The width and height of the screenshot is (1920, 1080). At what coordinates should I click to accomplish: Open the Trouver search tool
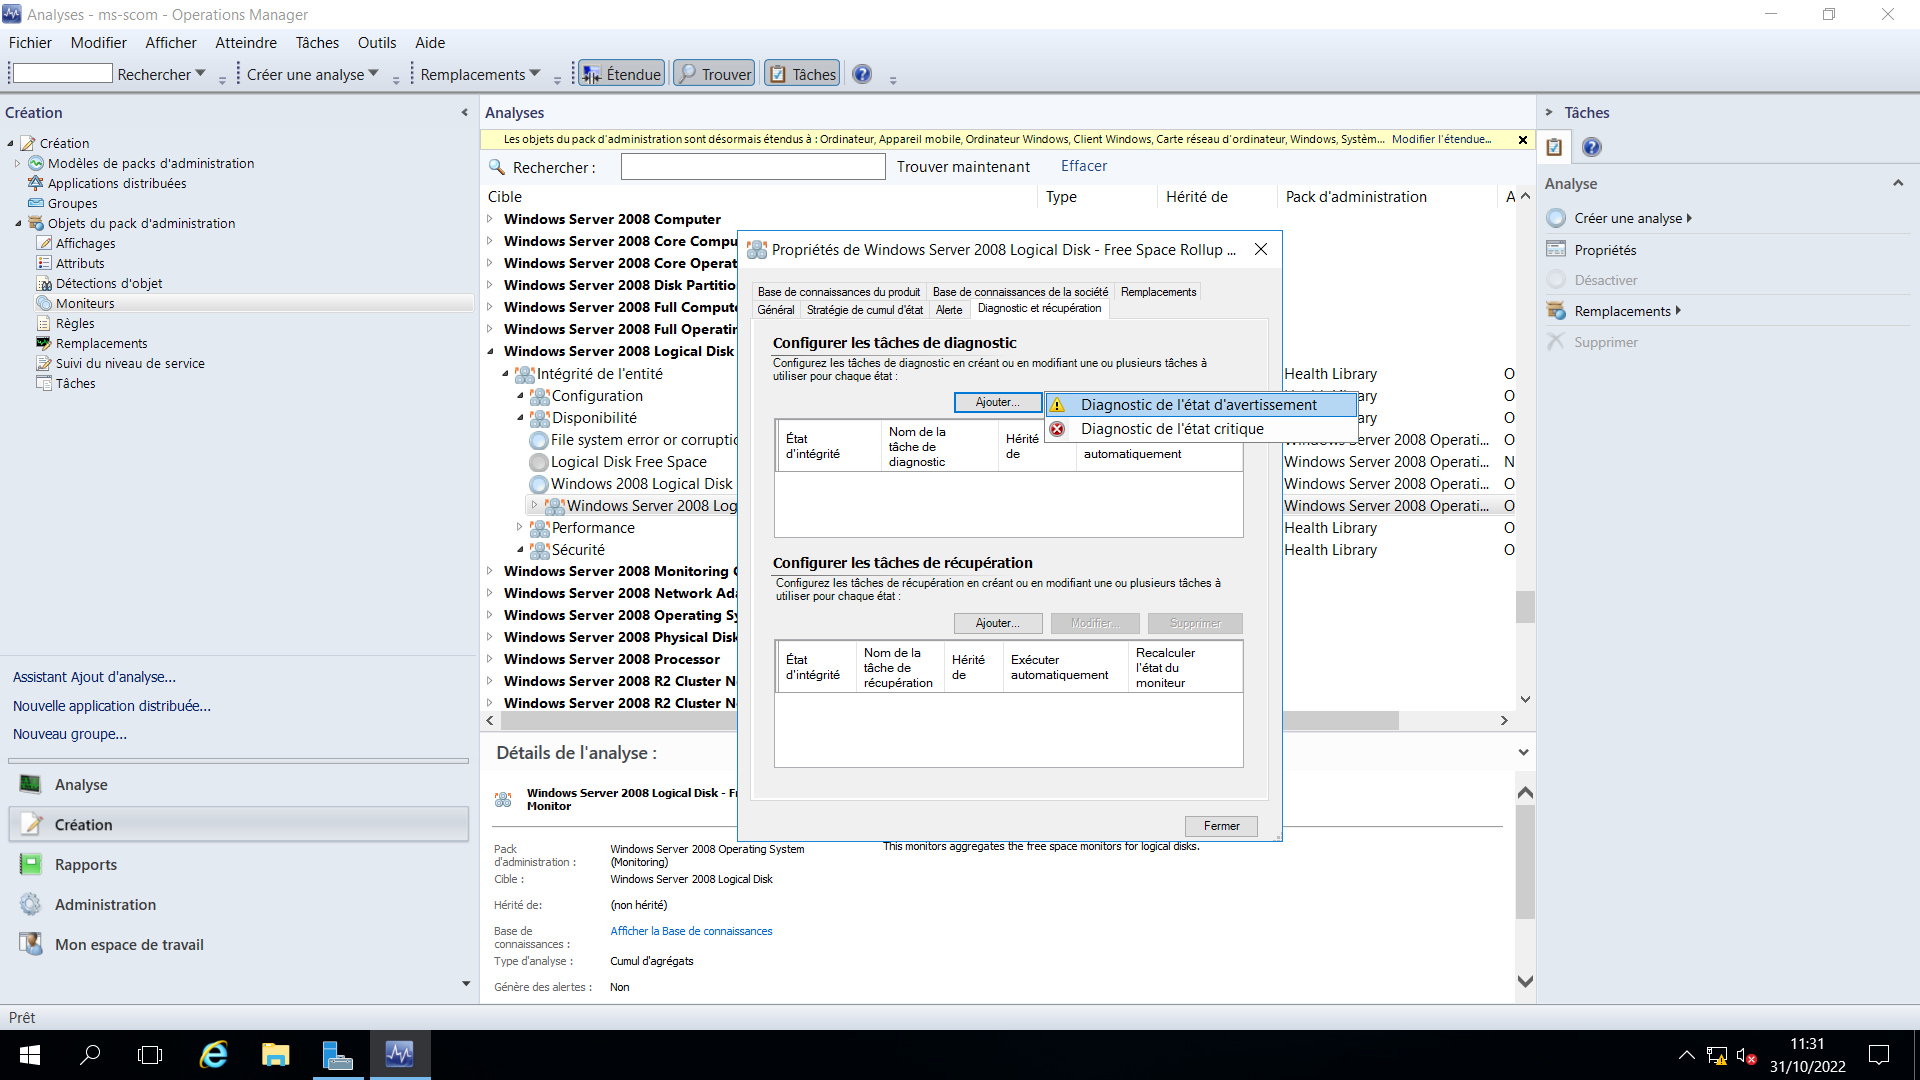click(713, 72)
